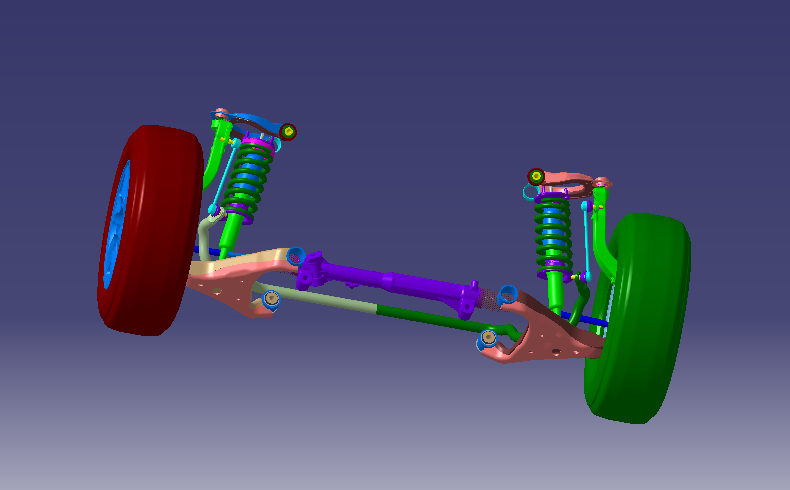
Task: Pick the right green coil spring
Action: click(x=553, y=236)
